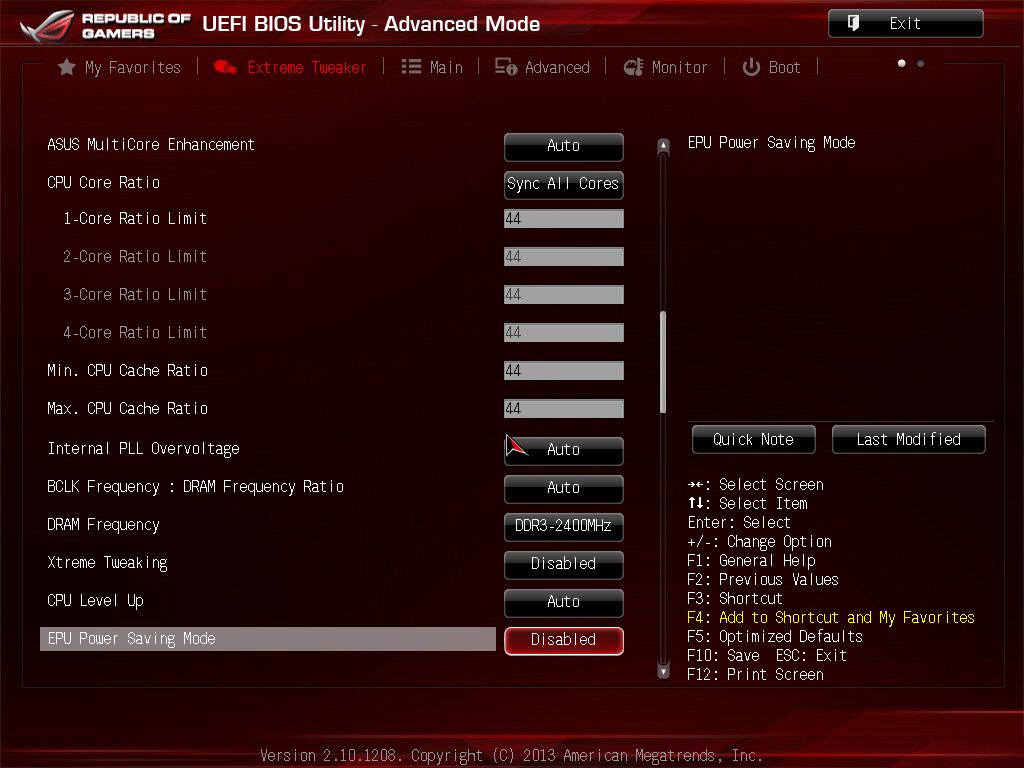Screen dimensions: 1024x768
Task: Select BCLK Frequency : DRAM Frequency Ratio label
Action: click(195, 487)
